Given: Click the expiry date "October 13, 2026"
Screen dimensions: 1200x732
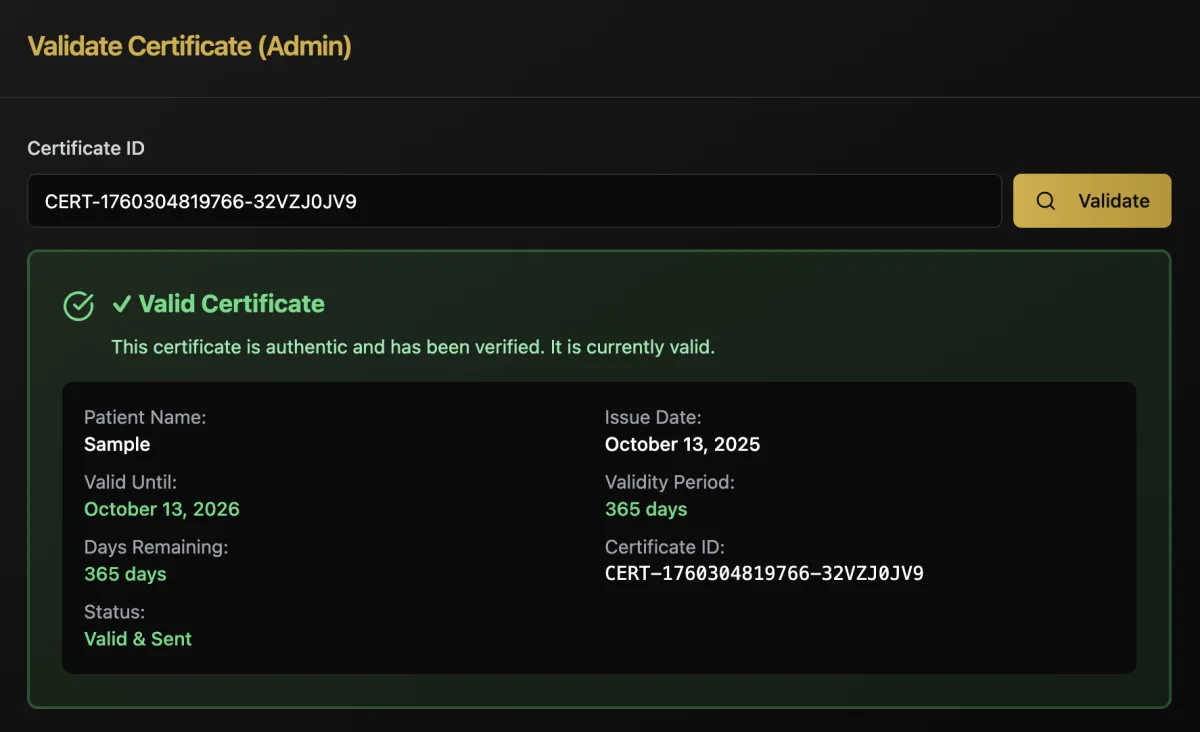Looking at the screenshot, I should tap(162, 509).
